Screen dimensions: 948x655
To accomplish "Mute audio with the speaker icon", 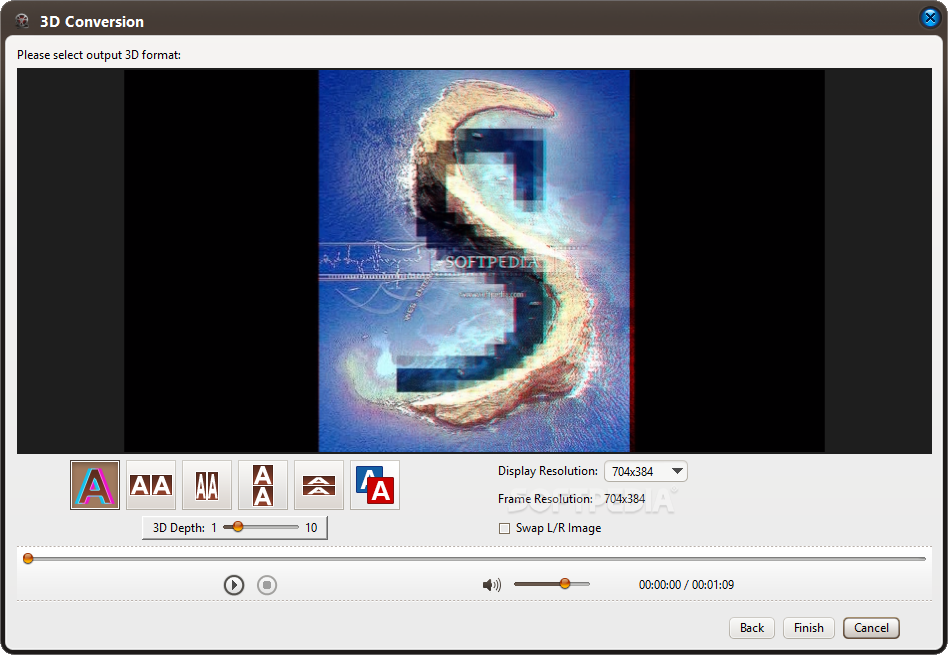I will coord(492,585).
